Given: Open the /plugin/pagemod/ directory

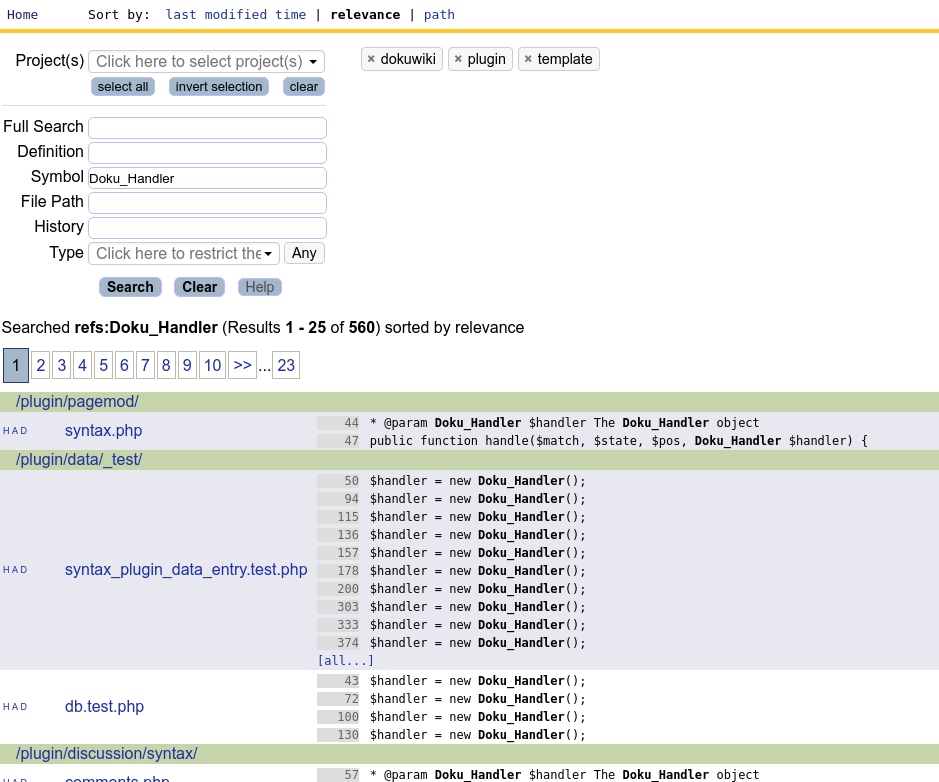Looking at the screenshot, I should [x=77, y=402].
